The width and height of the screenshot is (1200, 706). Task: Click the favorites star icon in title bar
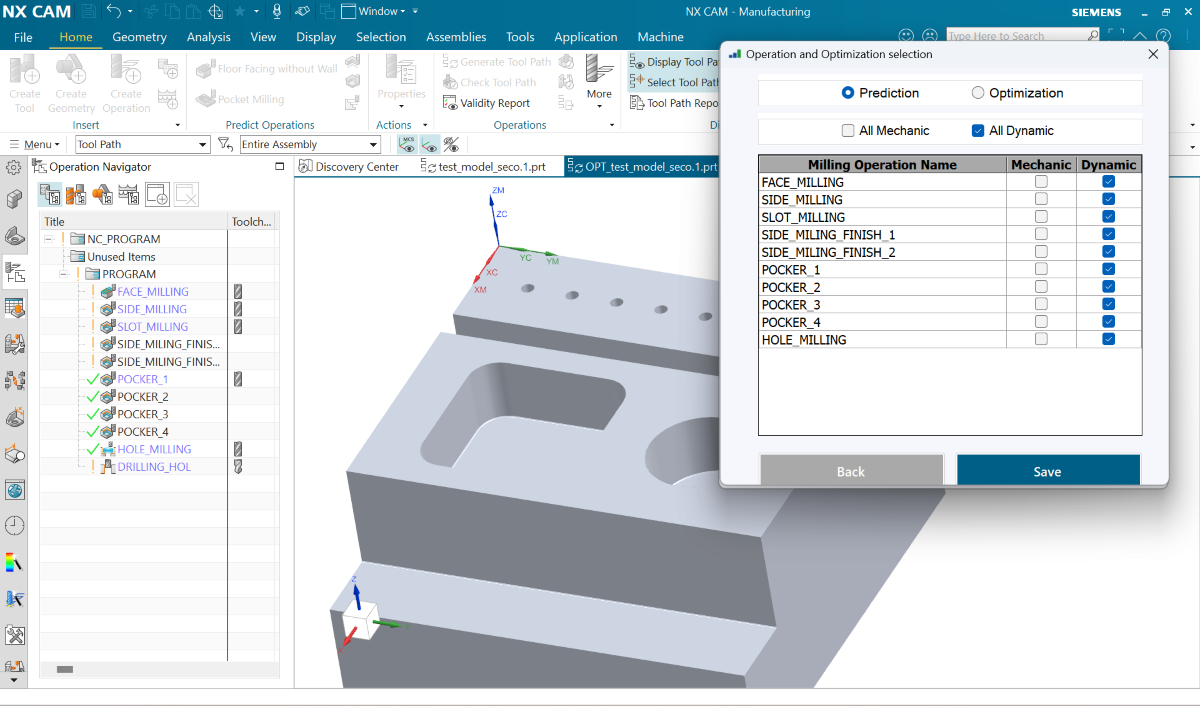point(240,12)
